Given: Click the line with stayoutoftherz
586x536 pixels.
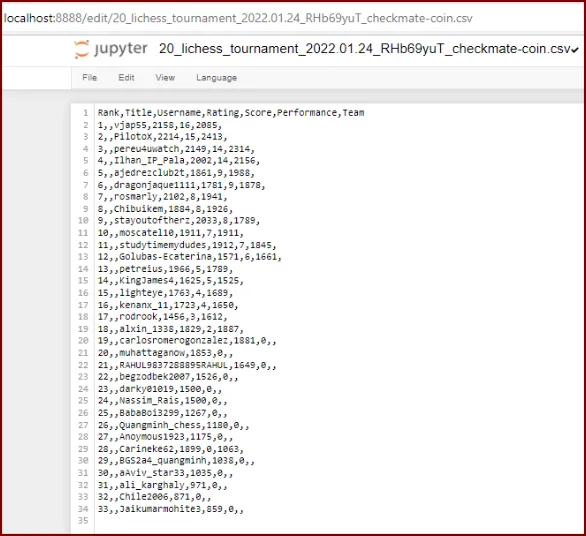Looking at the screenshot, I should click(179, 221).
